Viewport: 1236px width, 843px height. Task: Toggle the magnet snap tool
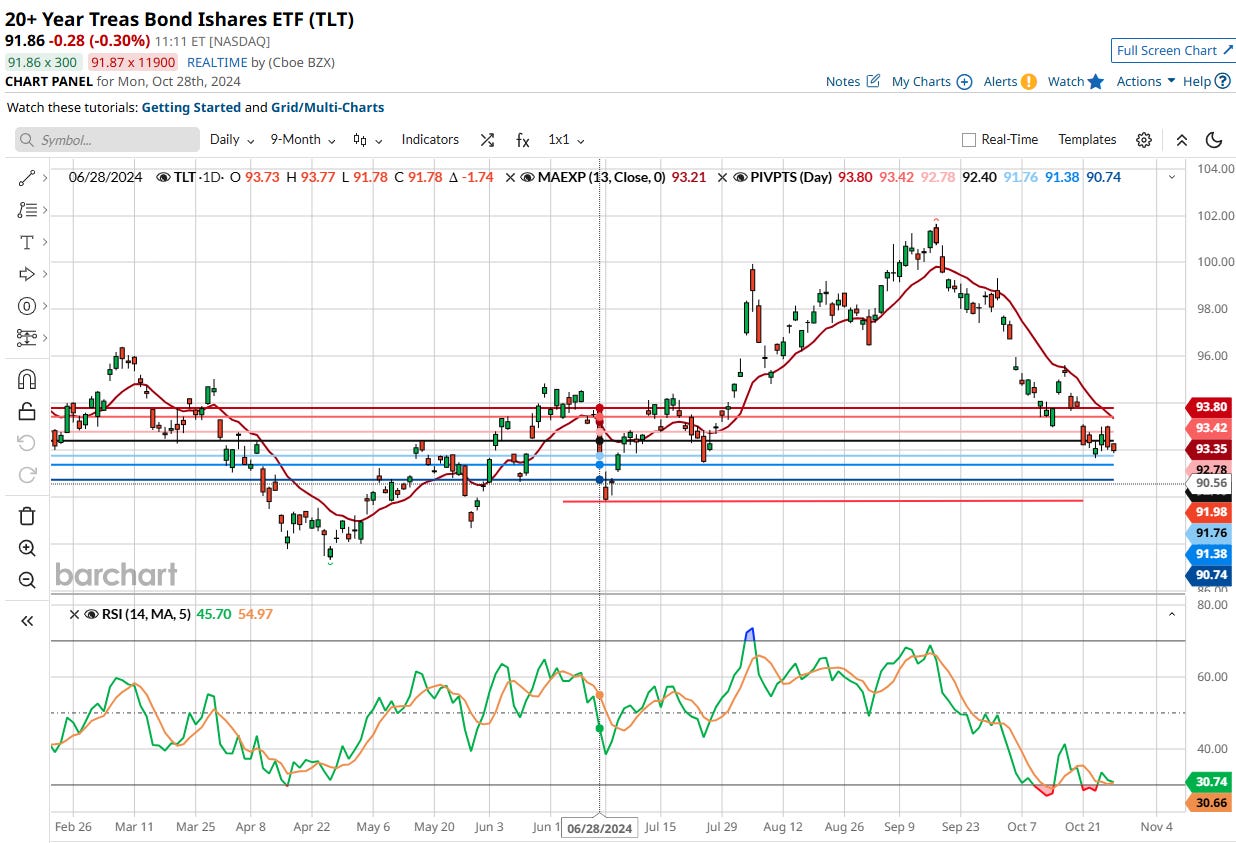(27, 379)
